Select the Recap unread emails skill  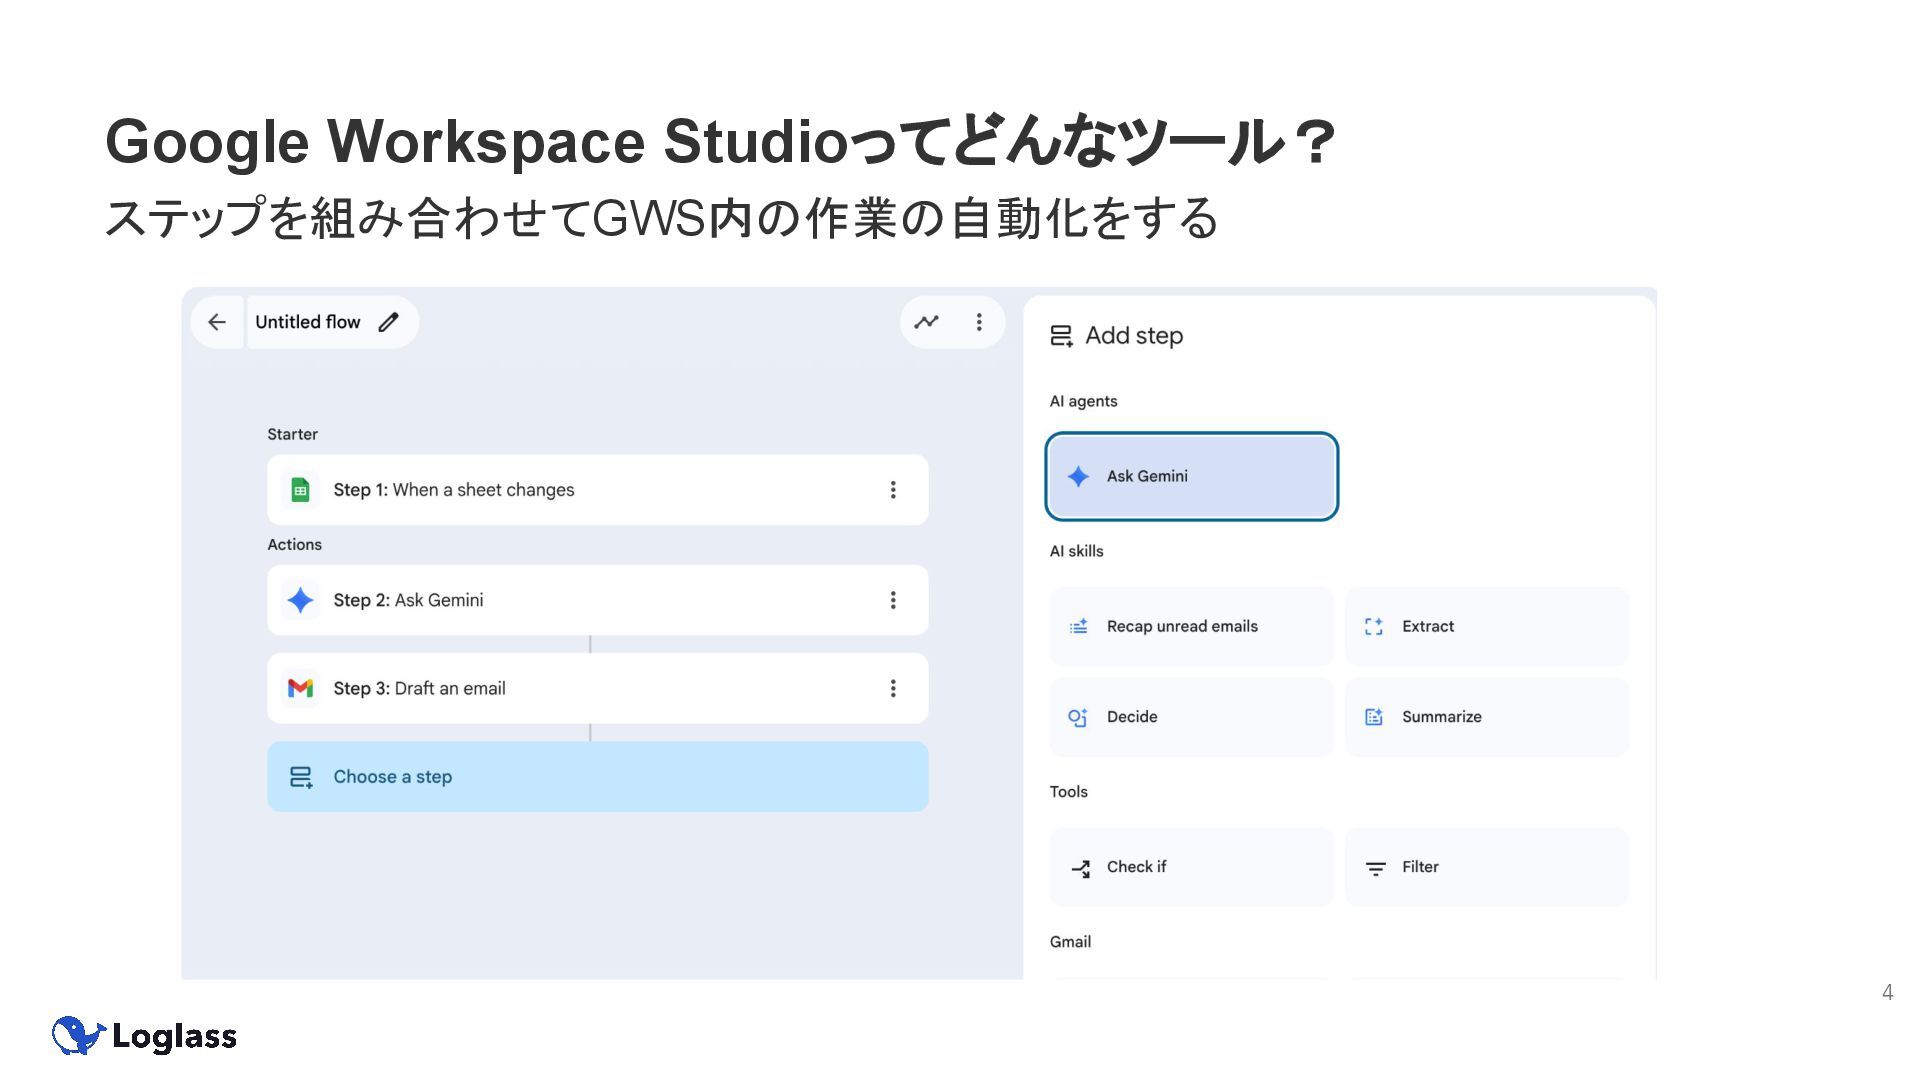[x=1191, y=627]
